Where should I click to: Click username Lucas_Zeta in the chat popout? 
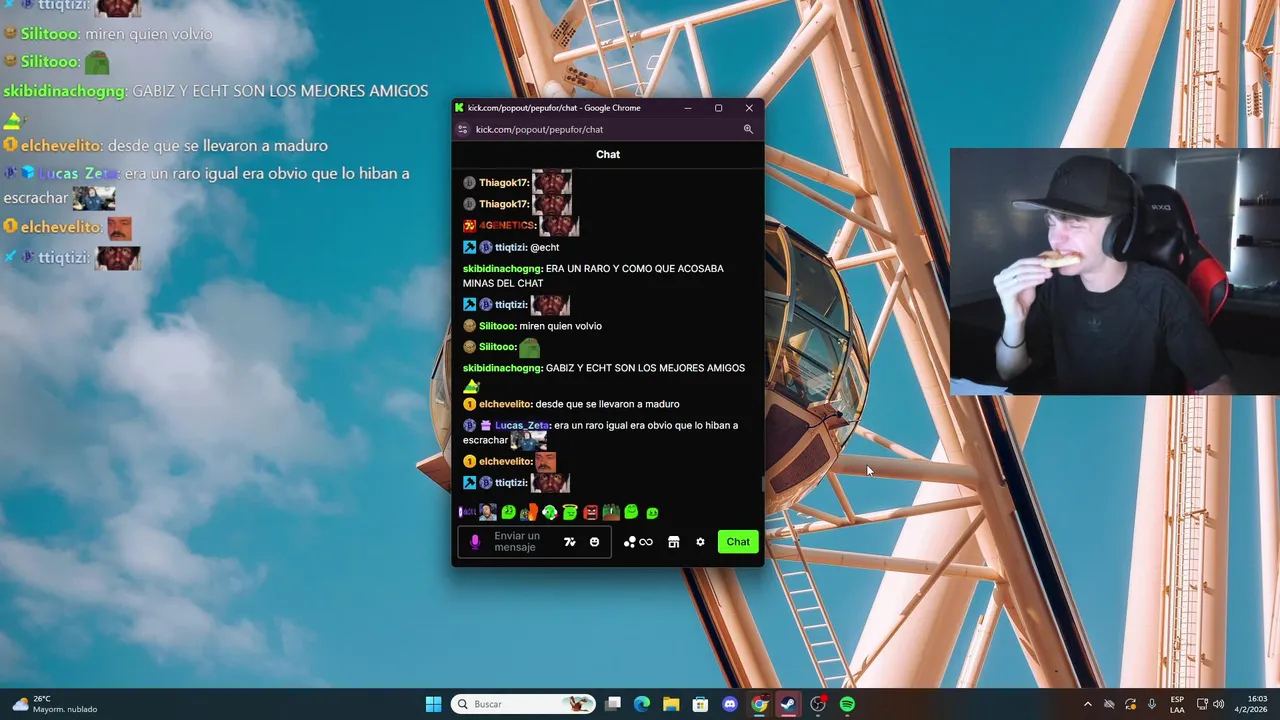[522, 425]
